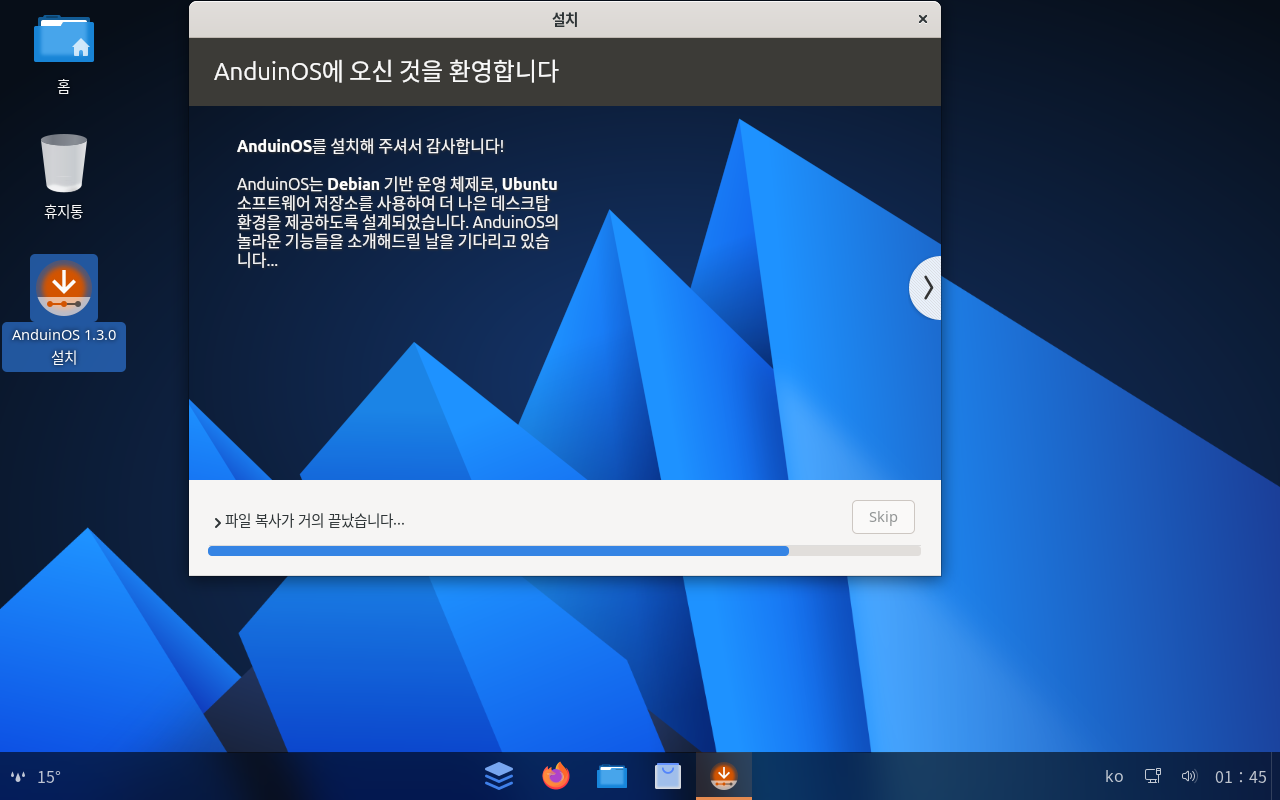Click the AnduinOS thank-you slide text

(371, 146)
